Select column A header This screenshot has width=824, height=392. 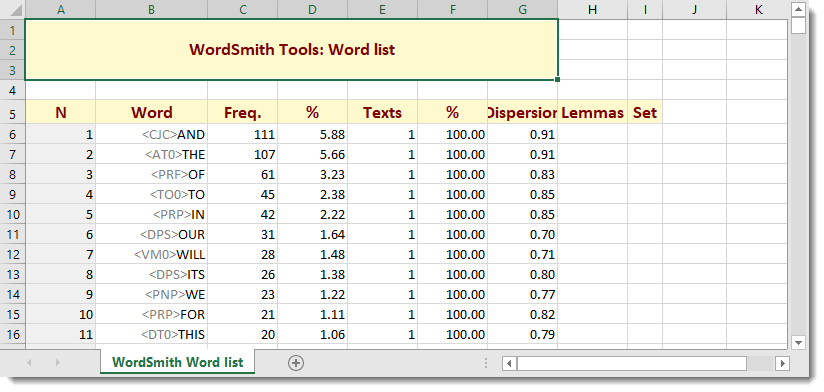[60, 9]
